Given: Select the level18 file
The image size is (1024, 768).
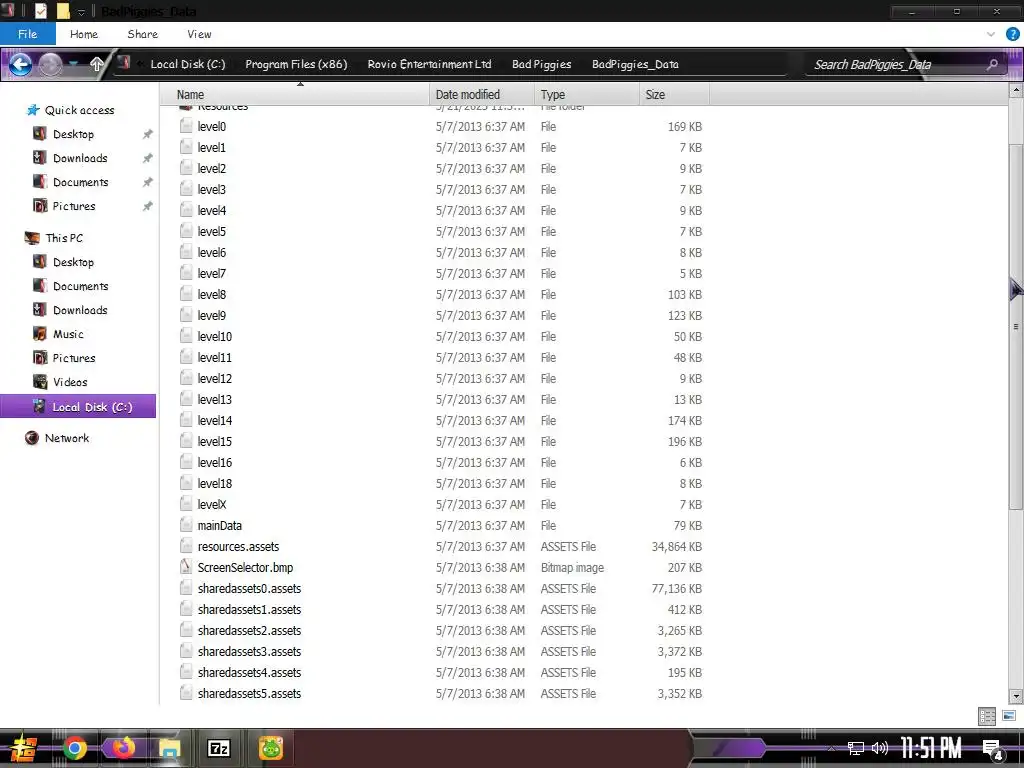Looking at the screenshot, I should tap(215, 483).
